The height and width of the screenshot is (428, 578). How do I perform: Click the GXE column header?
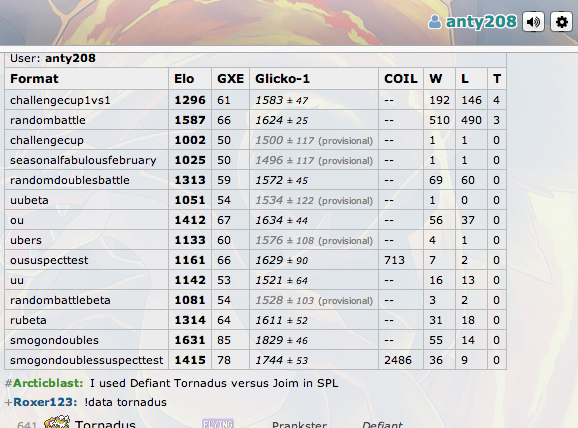point(230,79)
